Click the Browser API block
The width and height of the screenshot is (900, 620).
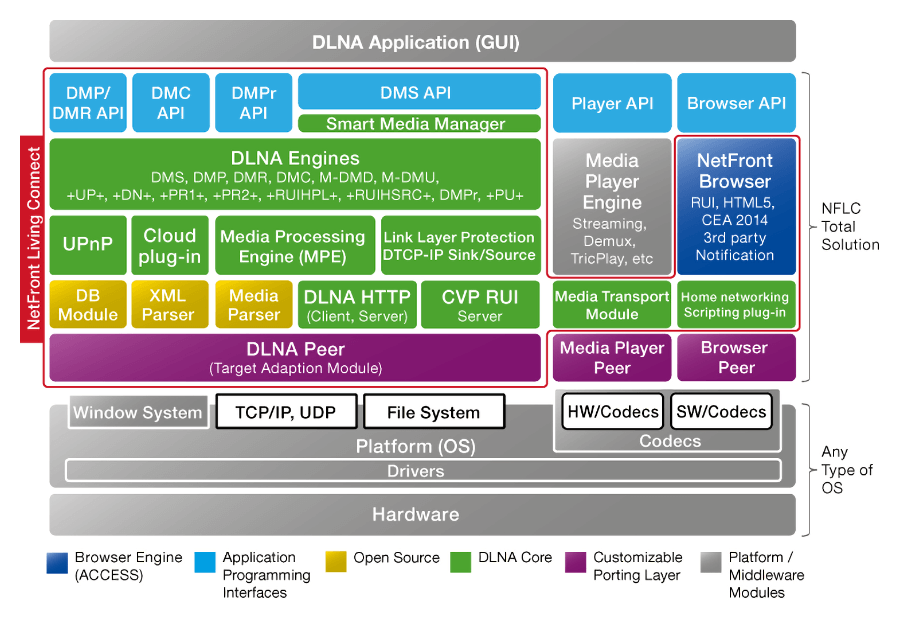736,103
